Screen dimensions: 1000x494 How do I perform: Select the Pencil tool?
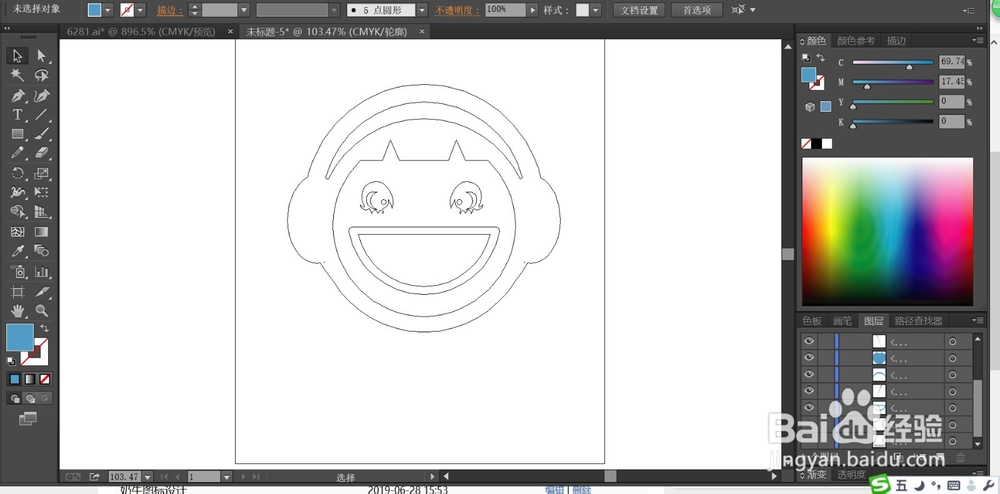18,153
